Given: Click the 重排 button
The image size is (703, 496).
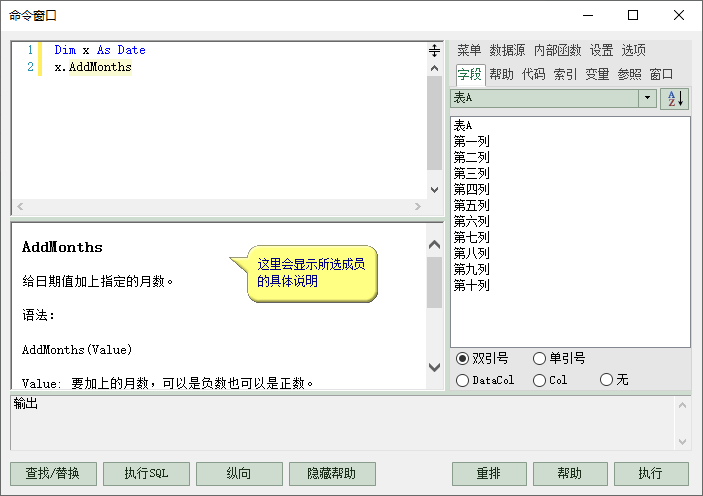Looking at the screenshot, I should 489,473.
